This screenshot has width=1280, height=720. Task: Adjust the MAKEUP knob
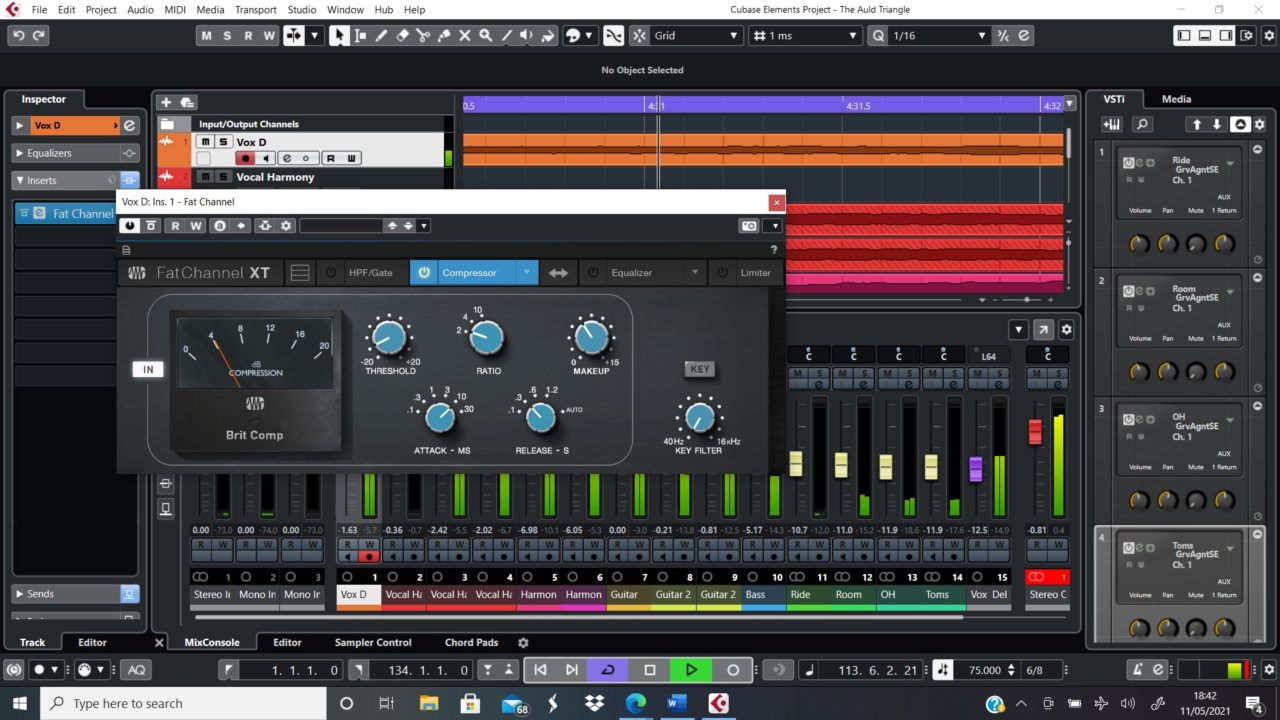591,338
